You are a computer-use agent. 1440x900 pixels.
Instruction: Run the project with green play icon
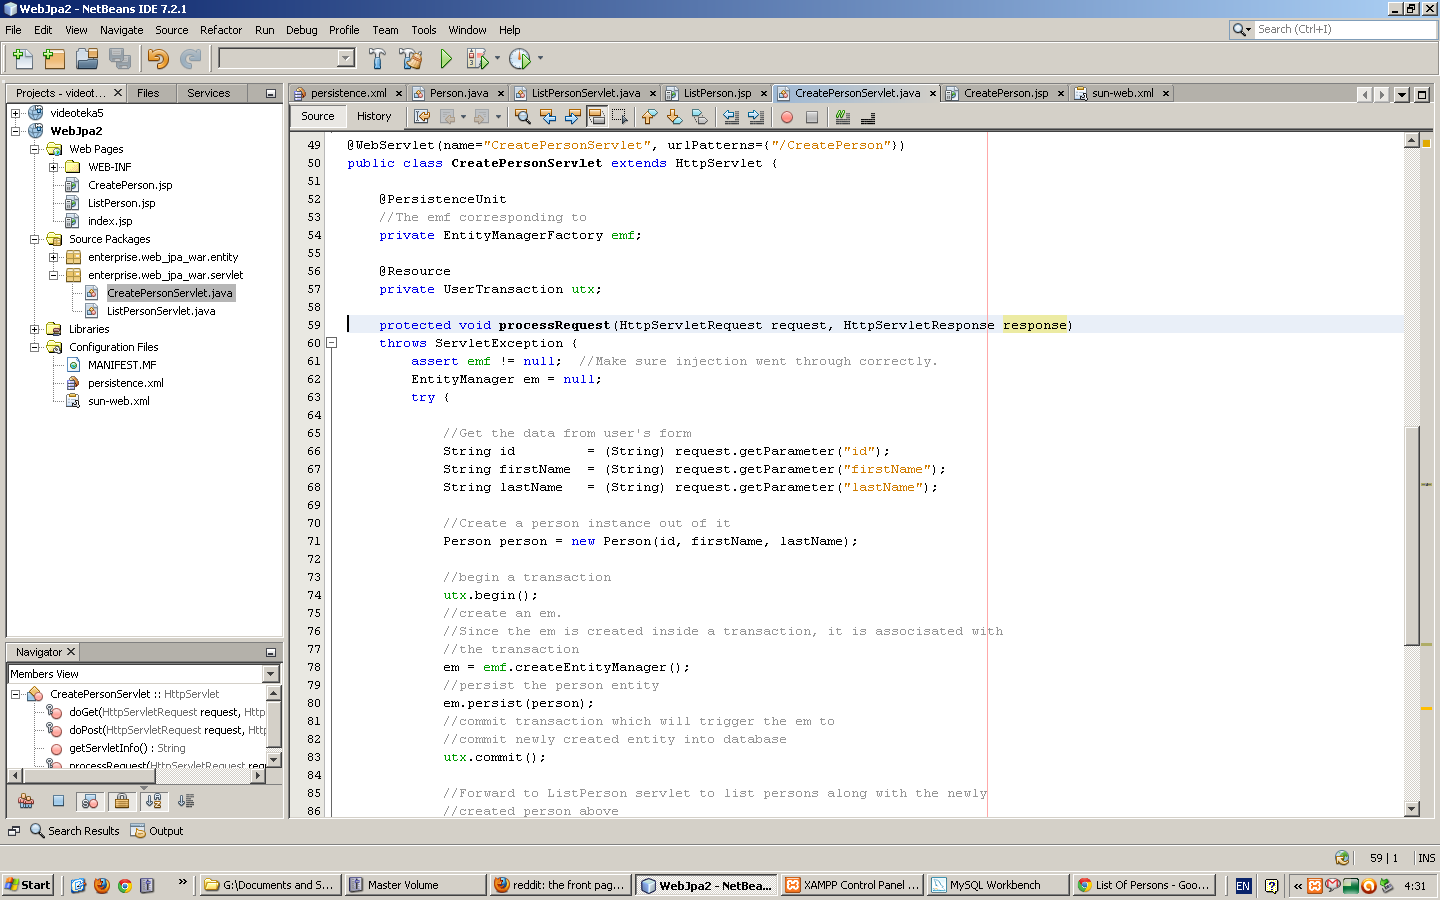coord(445,59)
